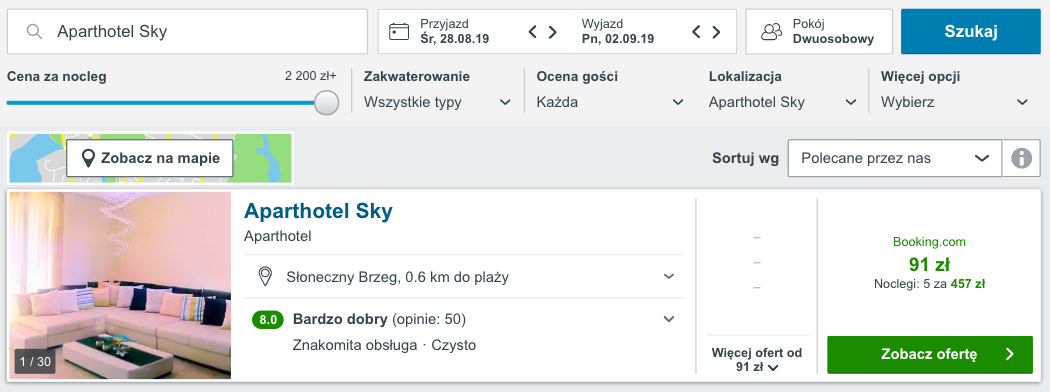Click the Szukaj button
Image resolution: width=1050 pixels, height=392 pixels.
click(x=971, y=31)
